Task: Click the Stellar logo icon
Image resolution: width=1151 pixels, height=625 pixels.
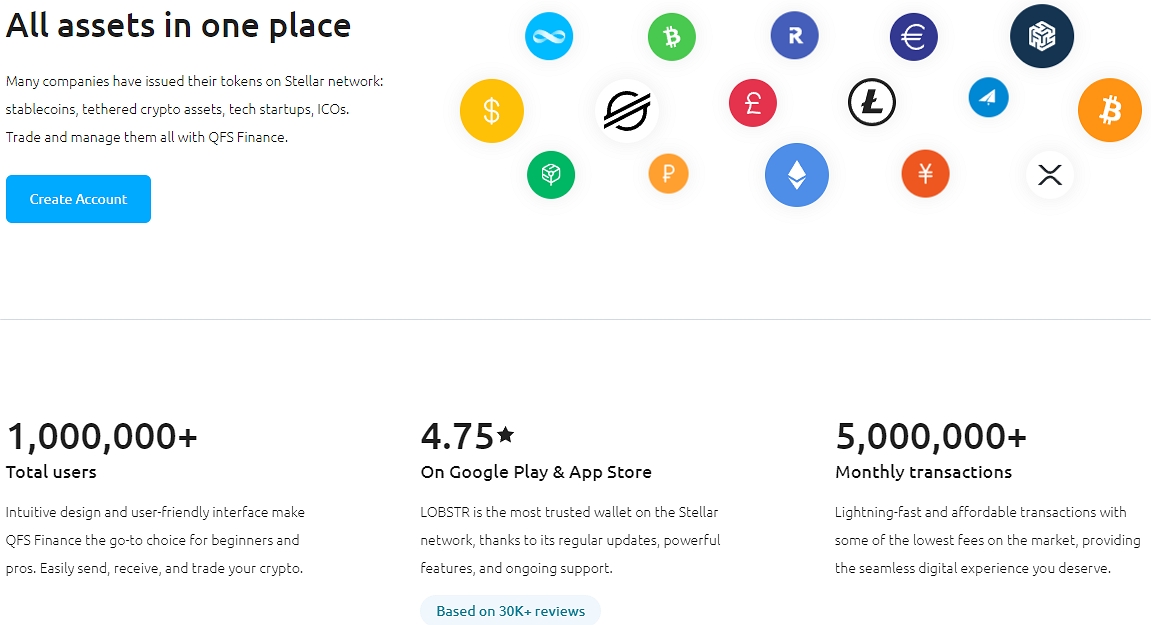Action: click(x=627, y=110)
